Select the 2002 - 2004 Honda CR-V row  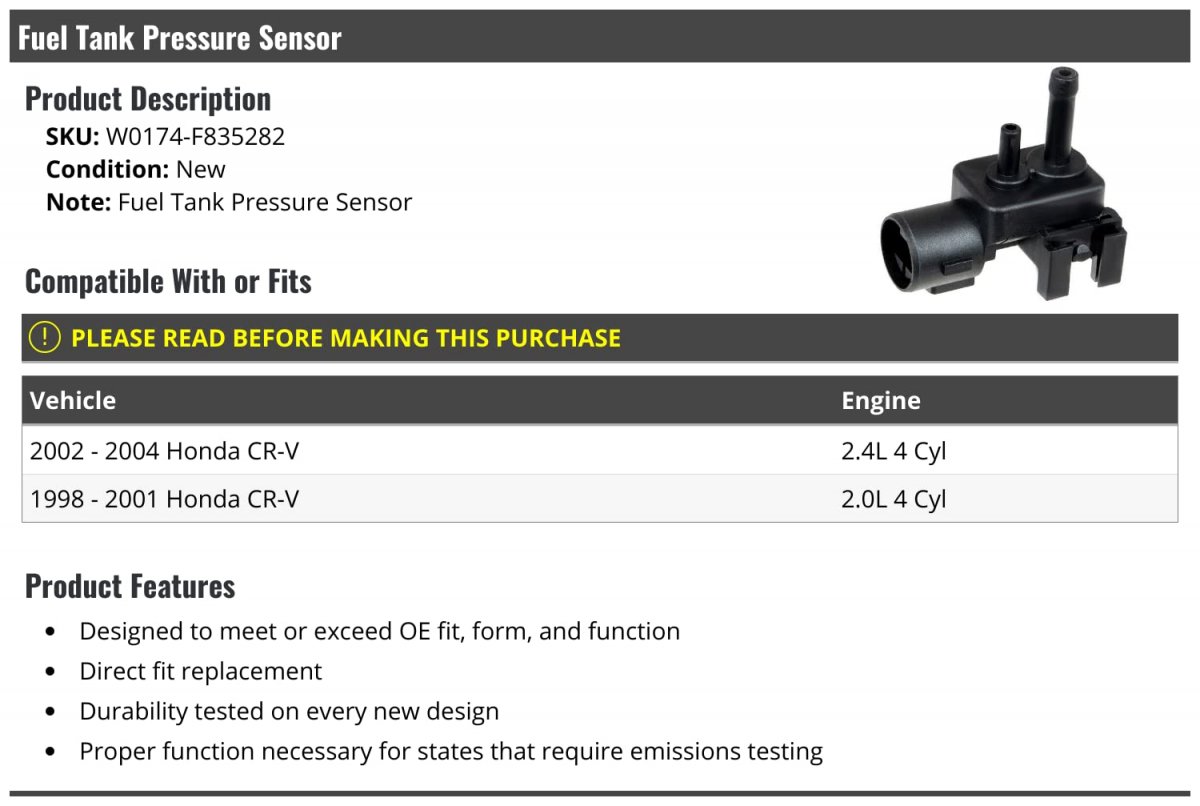[x=600, y=451]
